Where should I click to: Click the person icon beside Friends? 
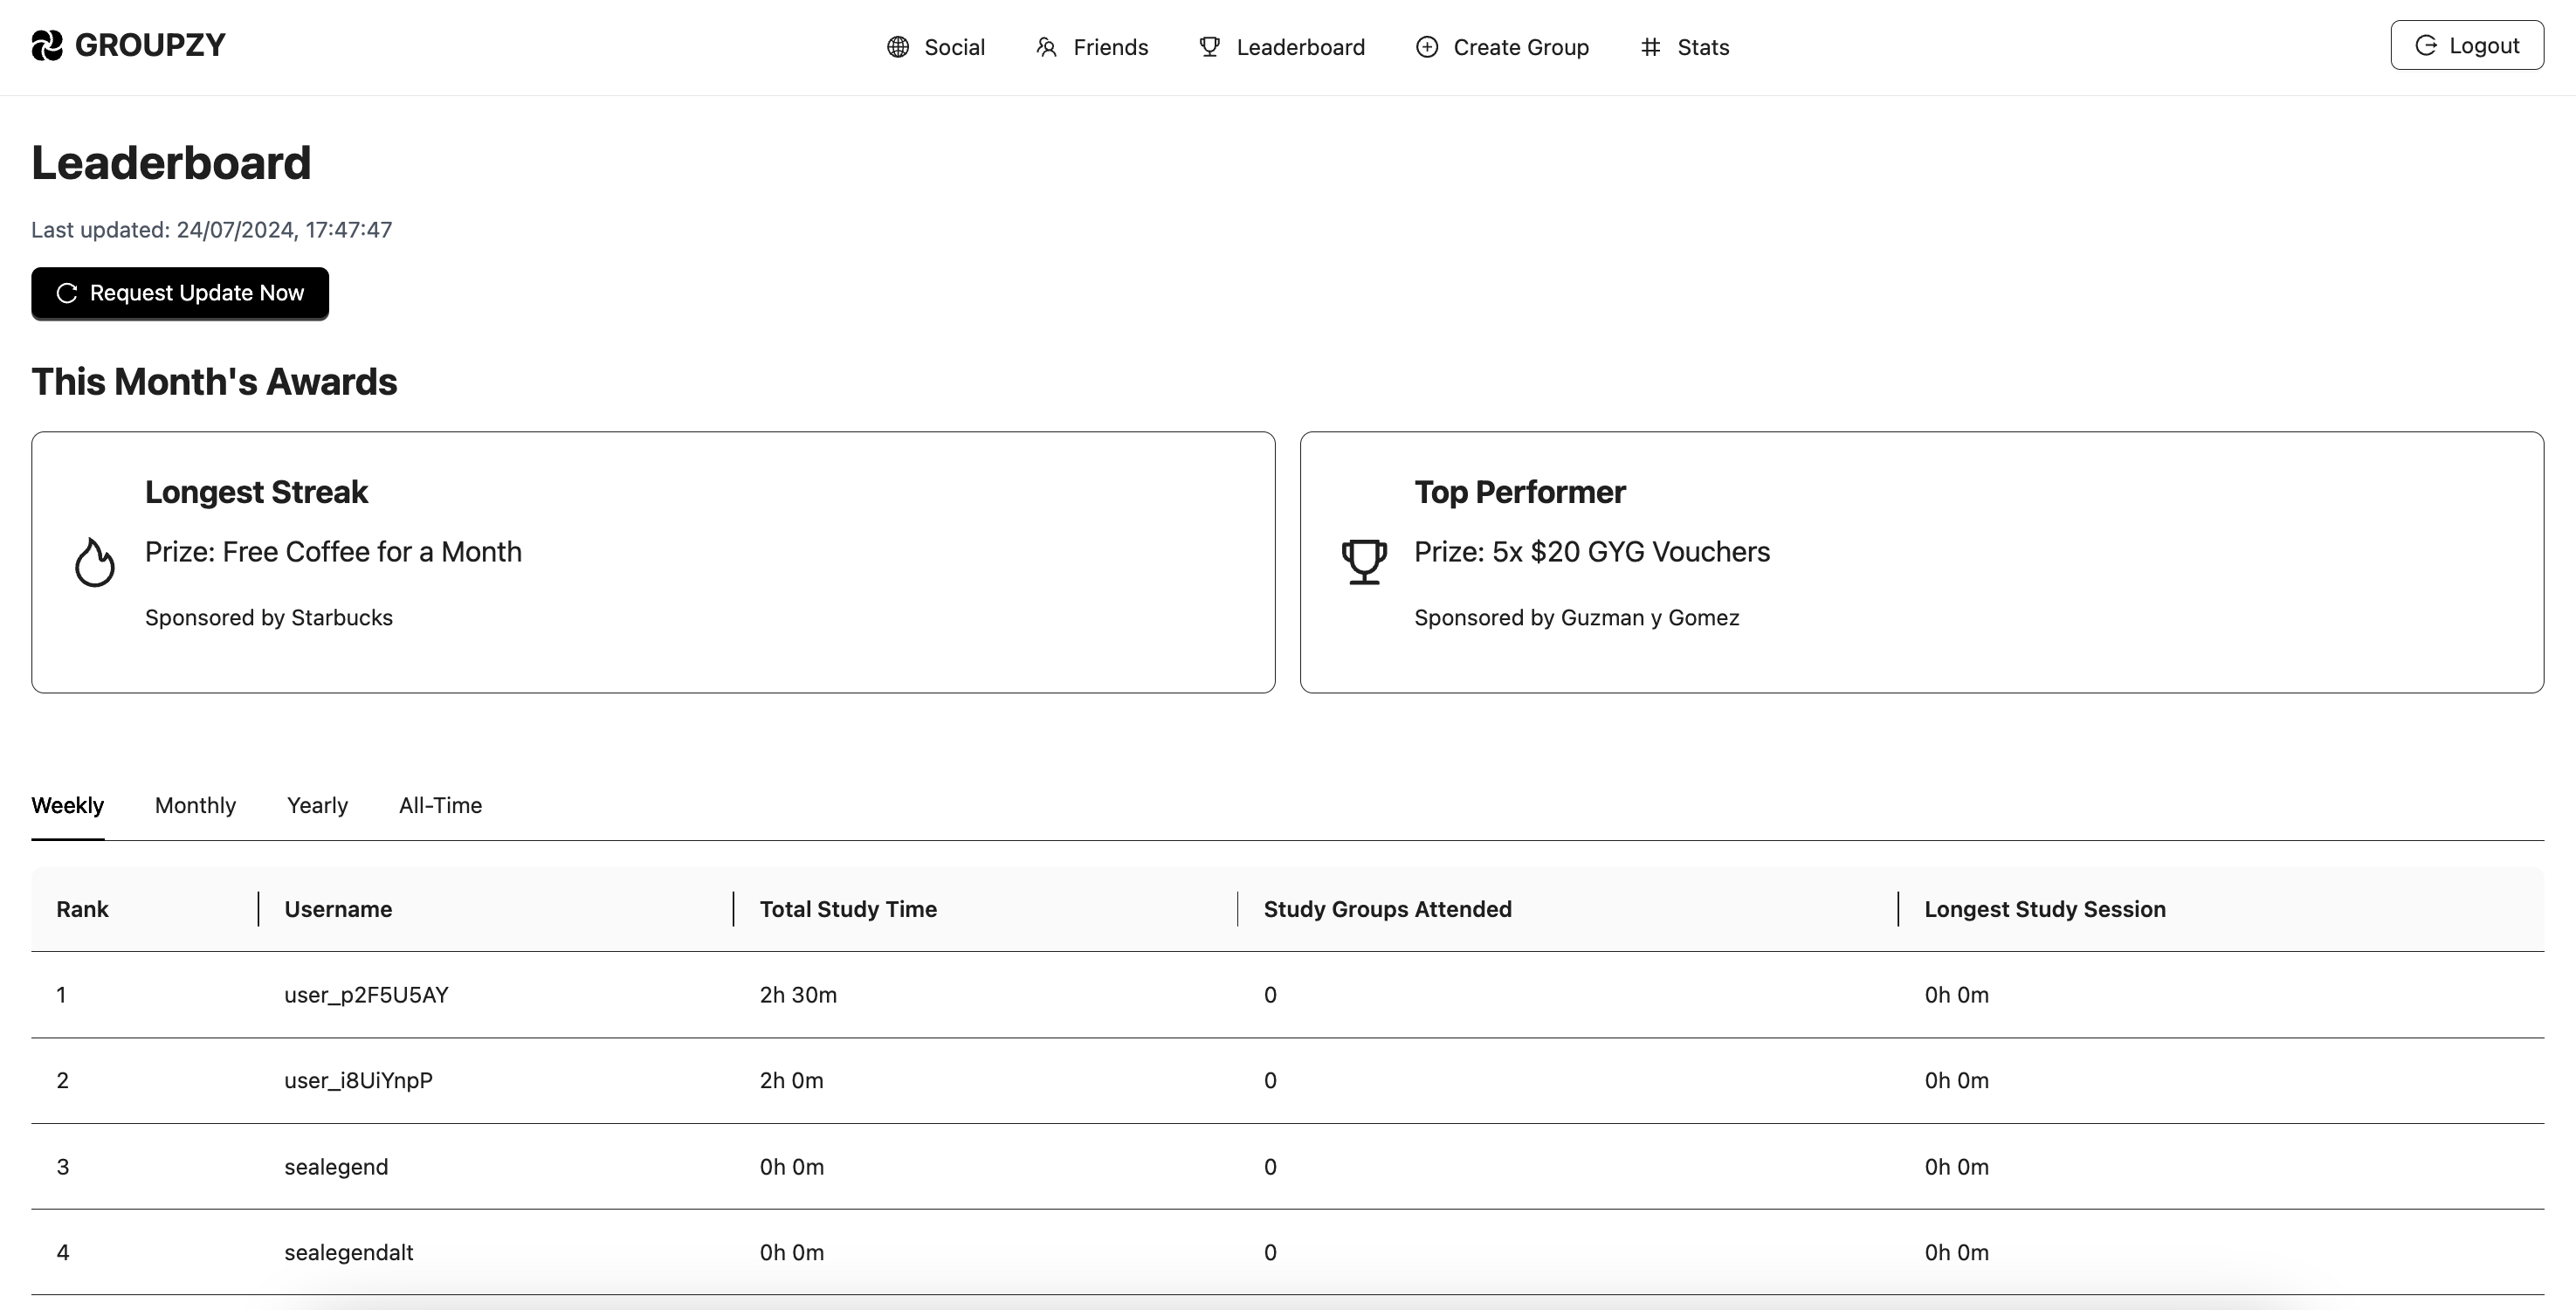click(x=1046, y=47)
